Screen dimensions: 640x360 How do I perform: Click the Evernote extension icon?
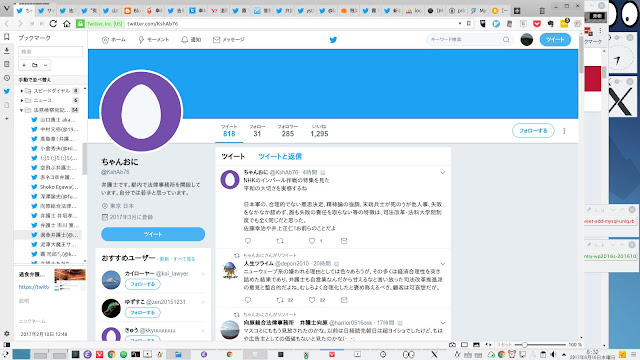[x=550, y=24]
